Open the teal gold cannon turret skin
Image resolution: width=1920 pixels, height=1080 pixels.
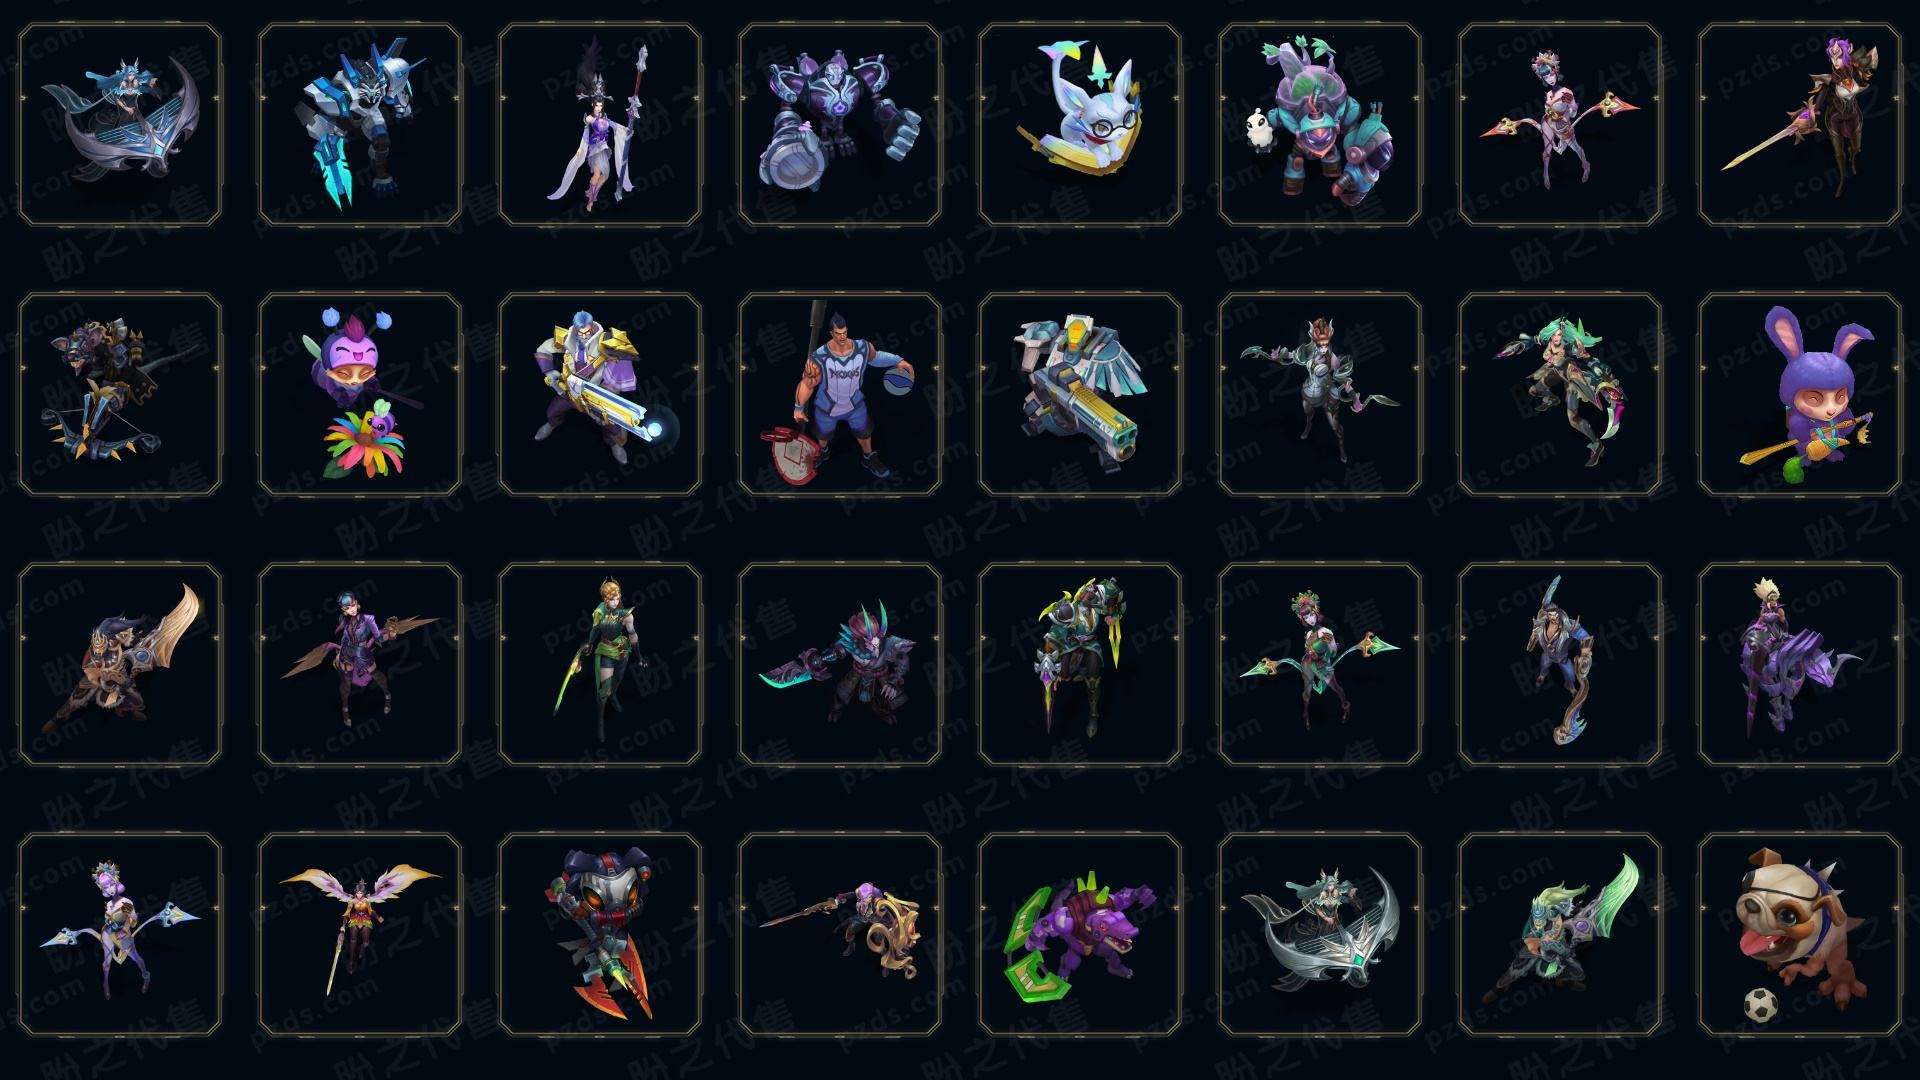1080,394
